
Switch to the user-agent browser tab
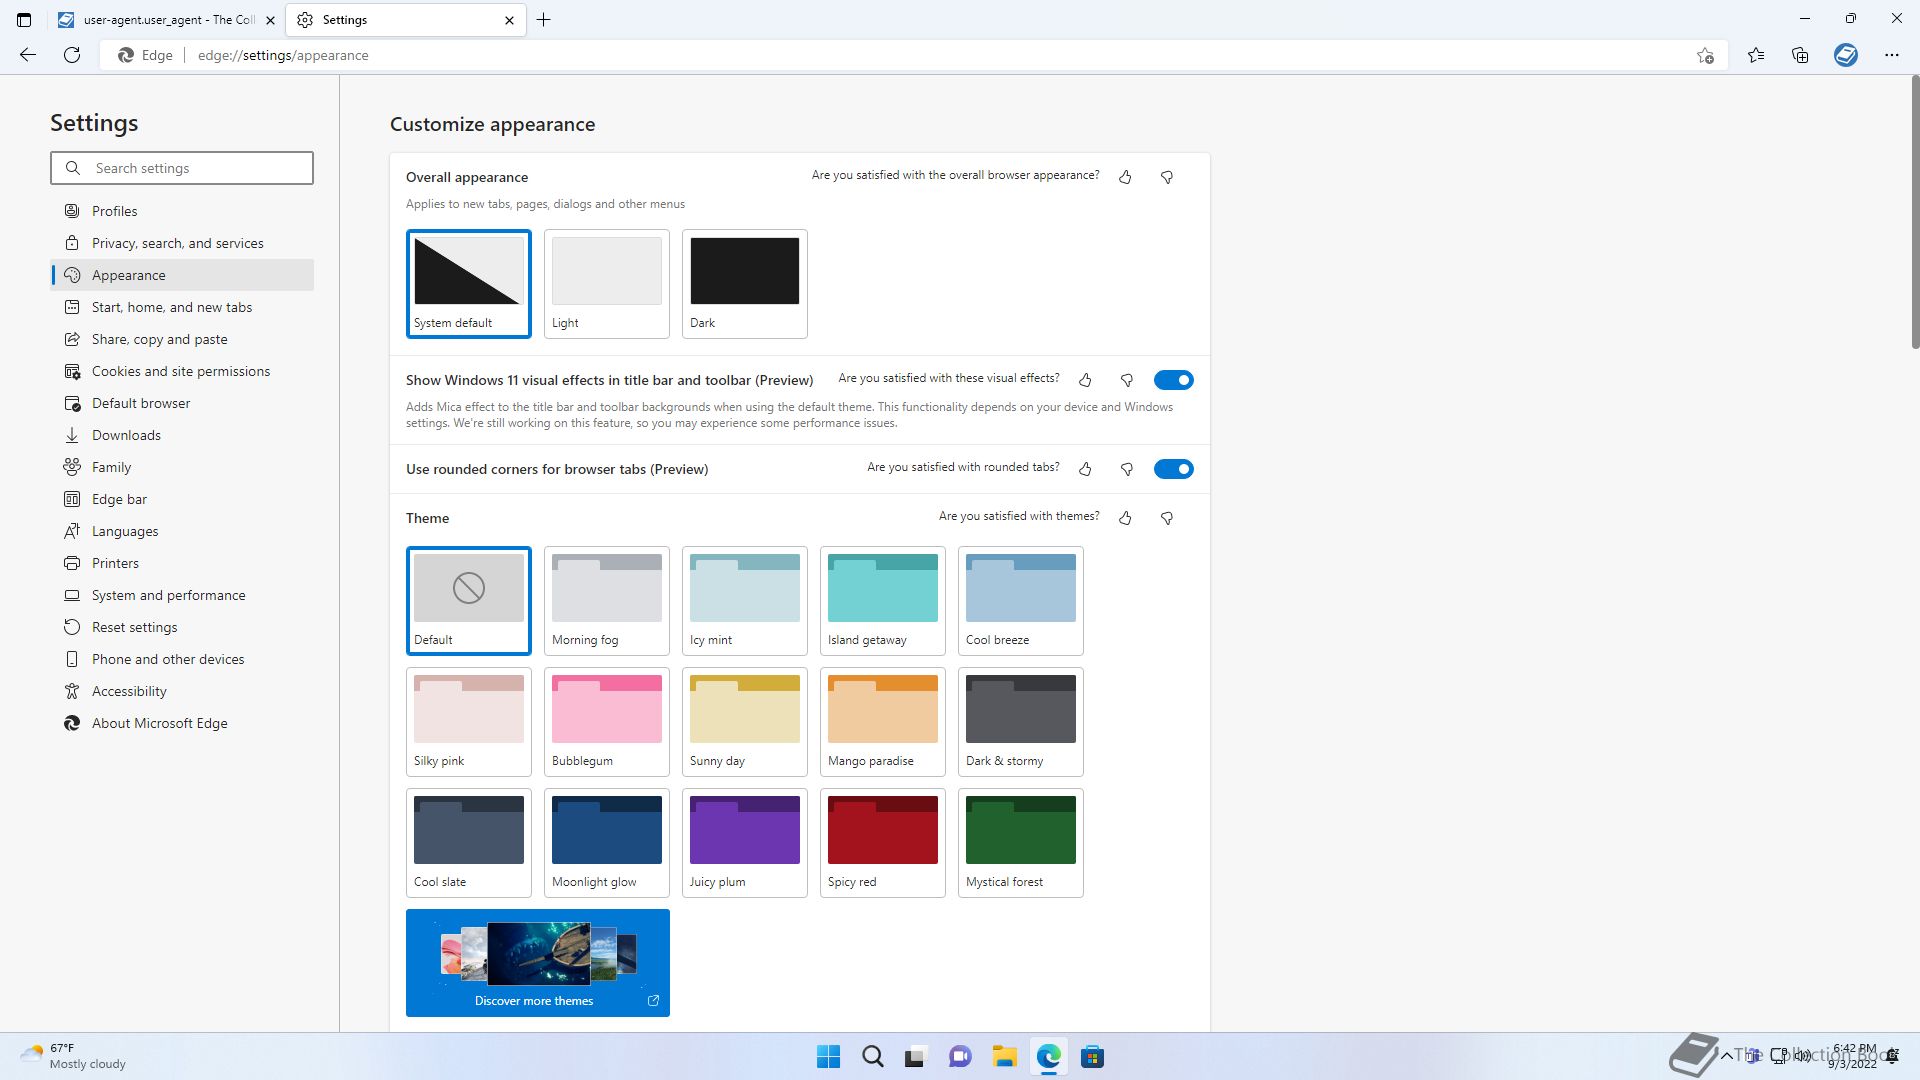(x=165, y=20)
